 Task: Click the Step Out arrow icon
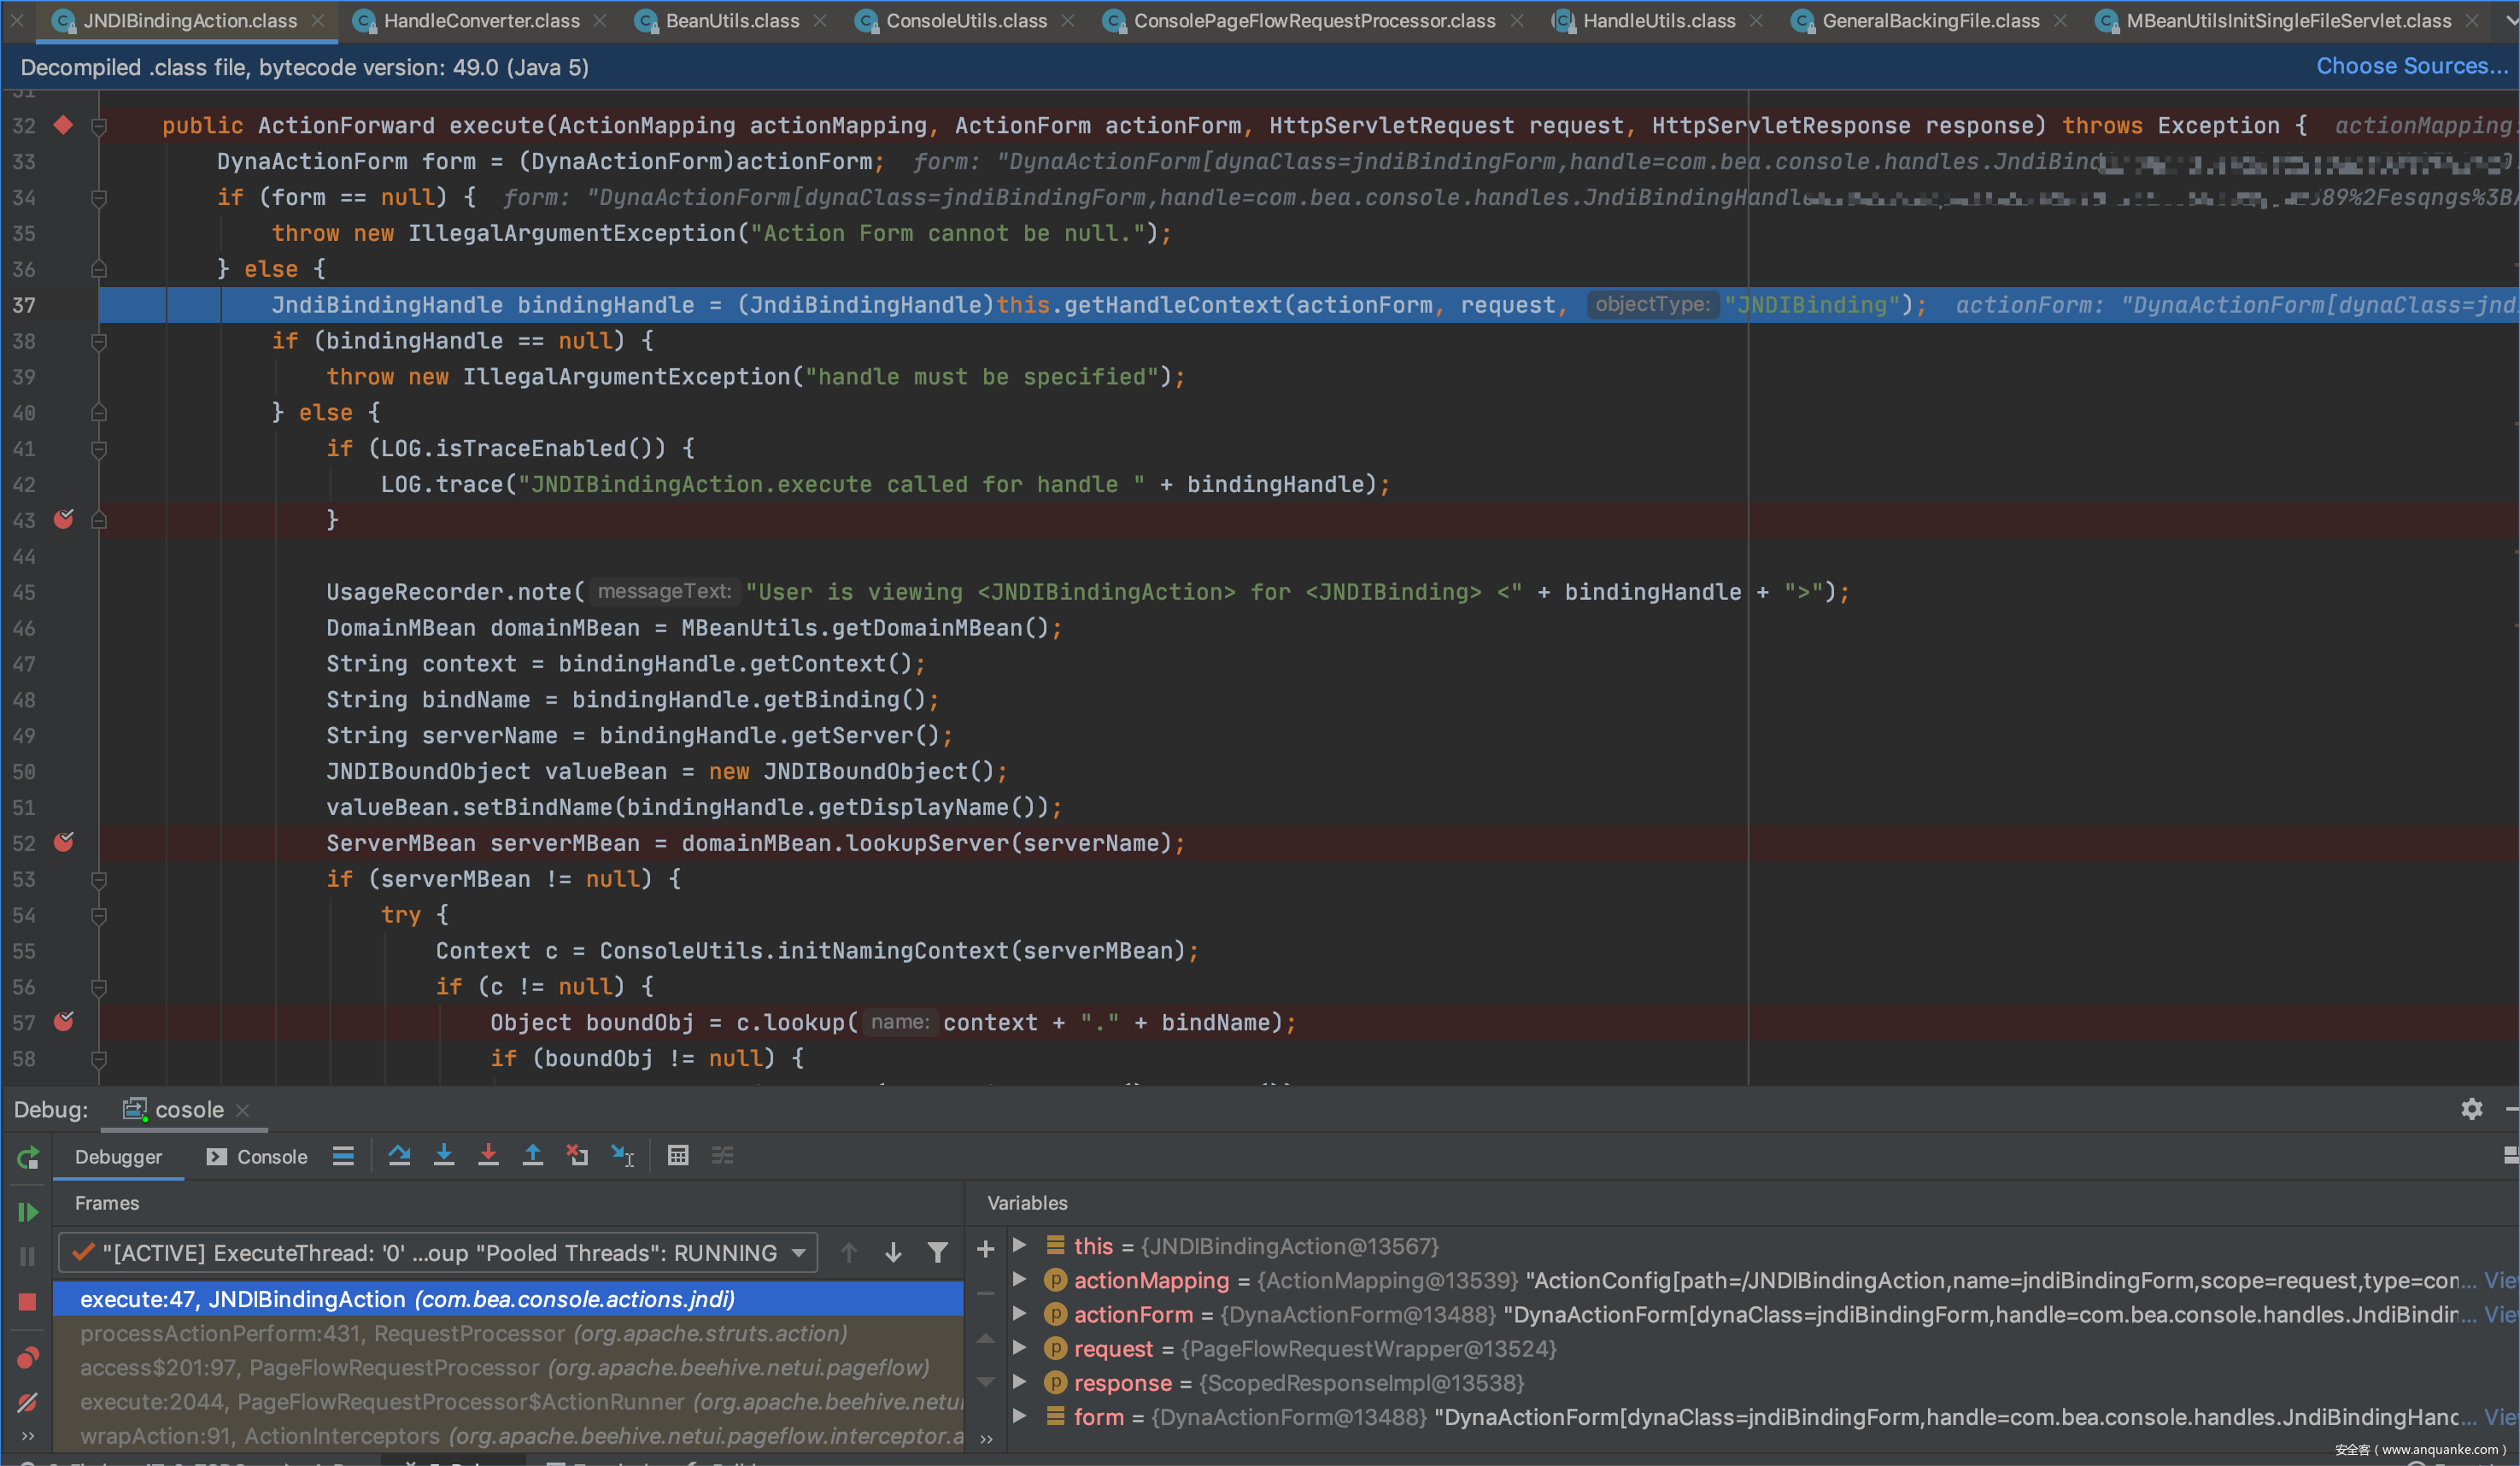pyautogui.click(x=532, y=1156)
